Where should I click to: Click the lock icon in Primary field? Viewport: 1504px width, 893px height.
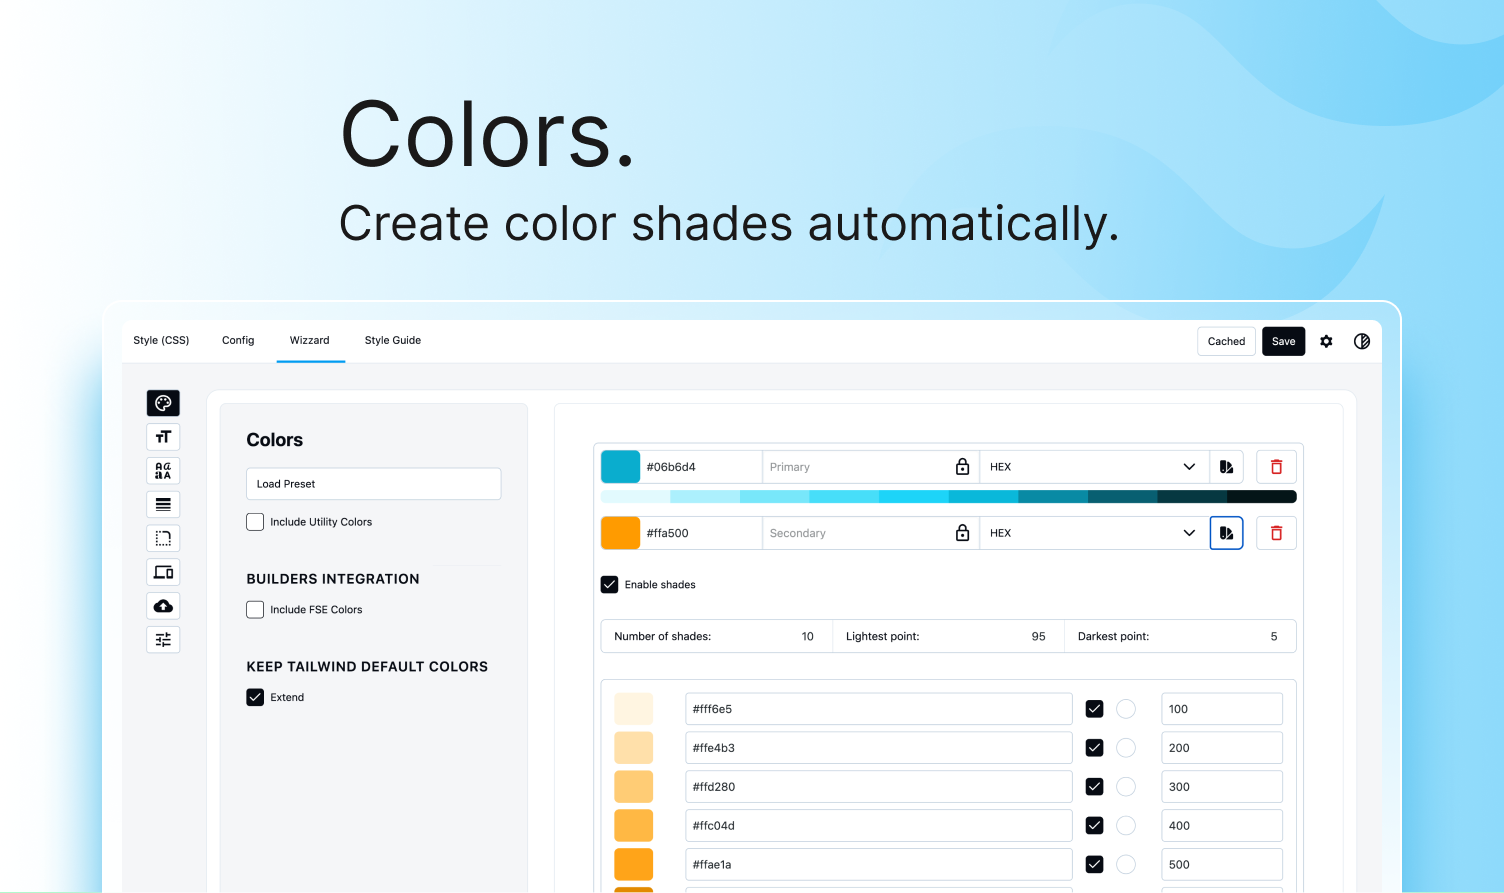[x=962, y=467]
